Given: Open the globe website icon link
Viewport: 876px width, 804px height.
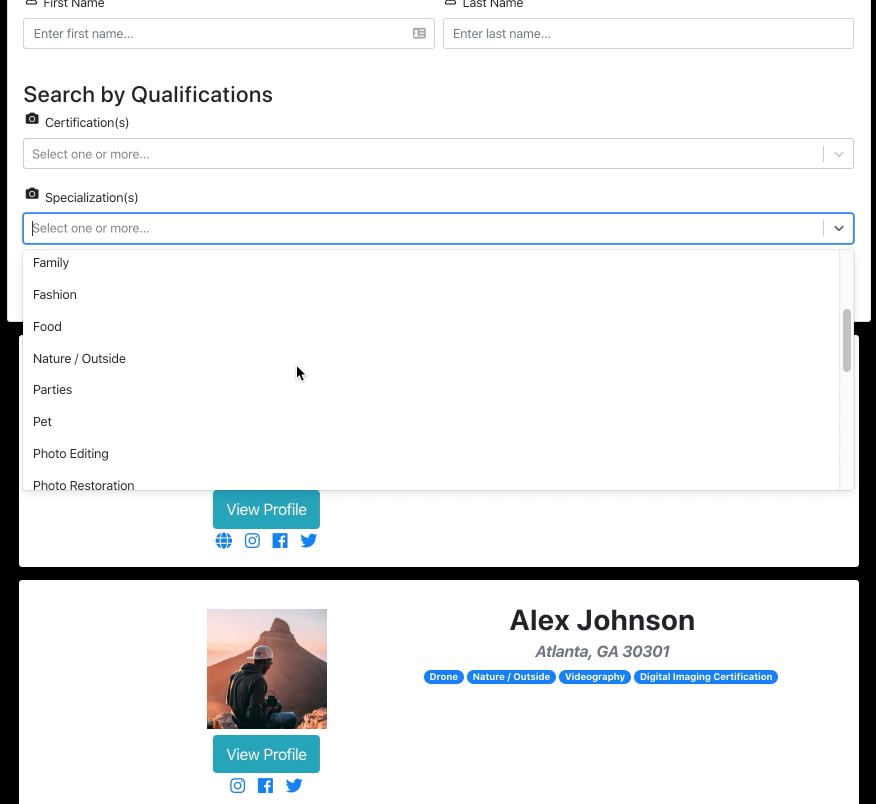Looking at the screenshot, I should coord(224,541).
